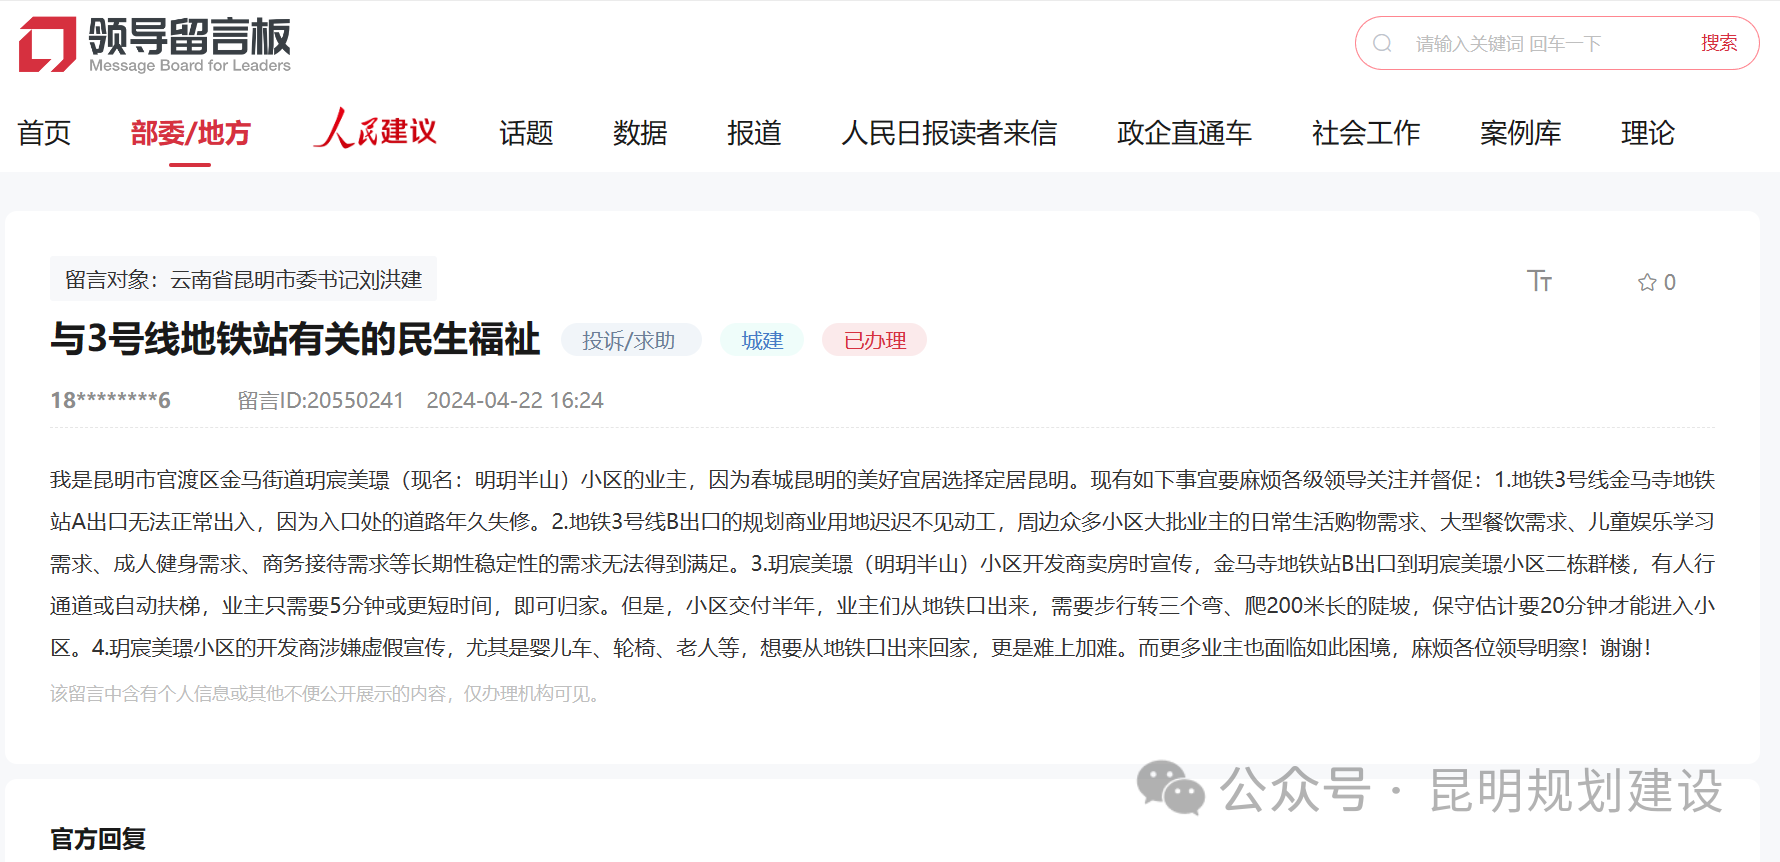Type in the keyword search field
The image size is (1780, 862).
pos(1540,43)
